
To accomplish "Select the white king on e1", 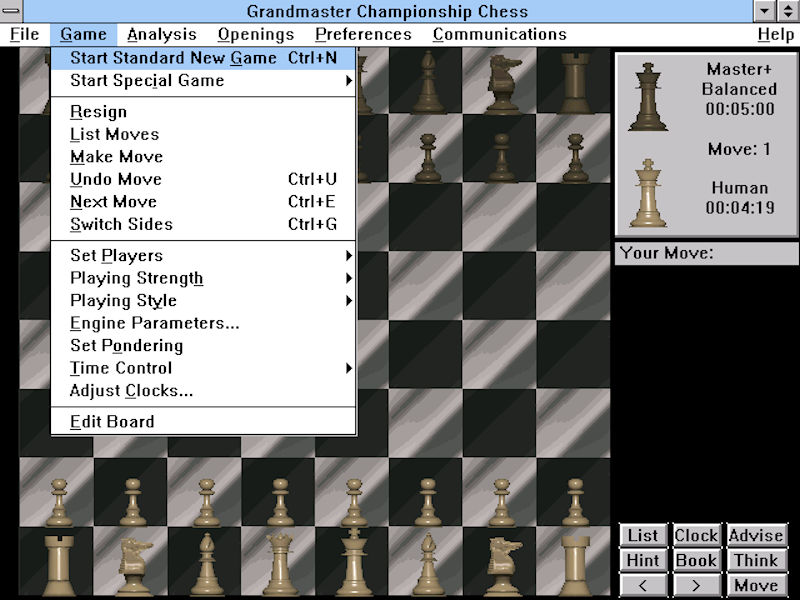I will pyautogui.click(x=353, y=562).
